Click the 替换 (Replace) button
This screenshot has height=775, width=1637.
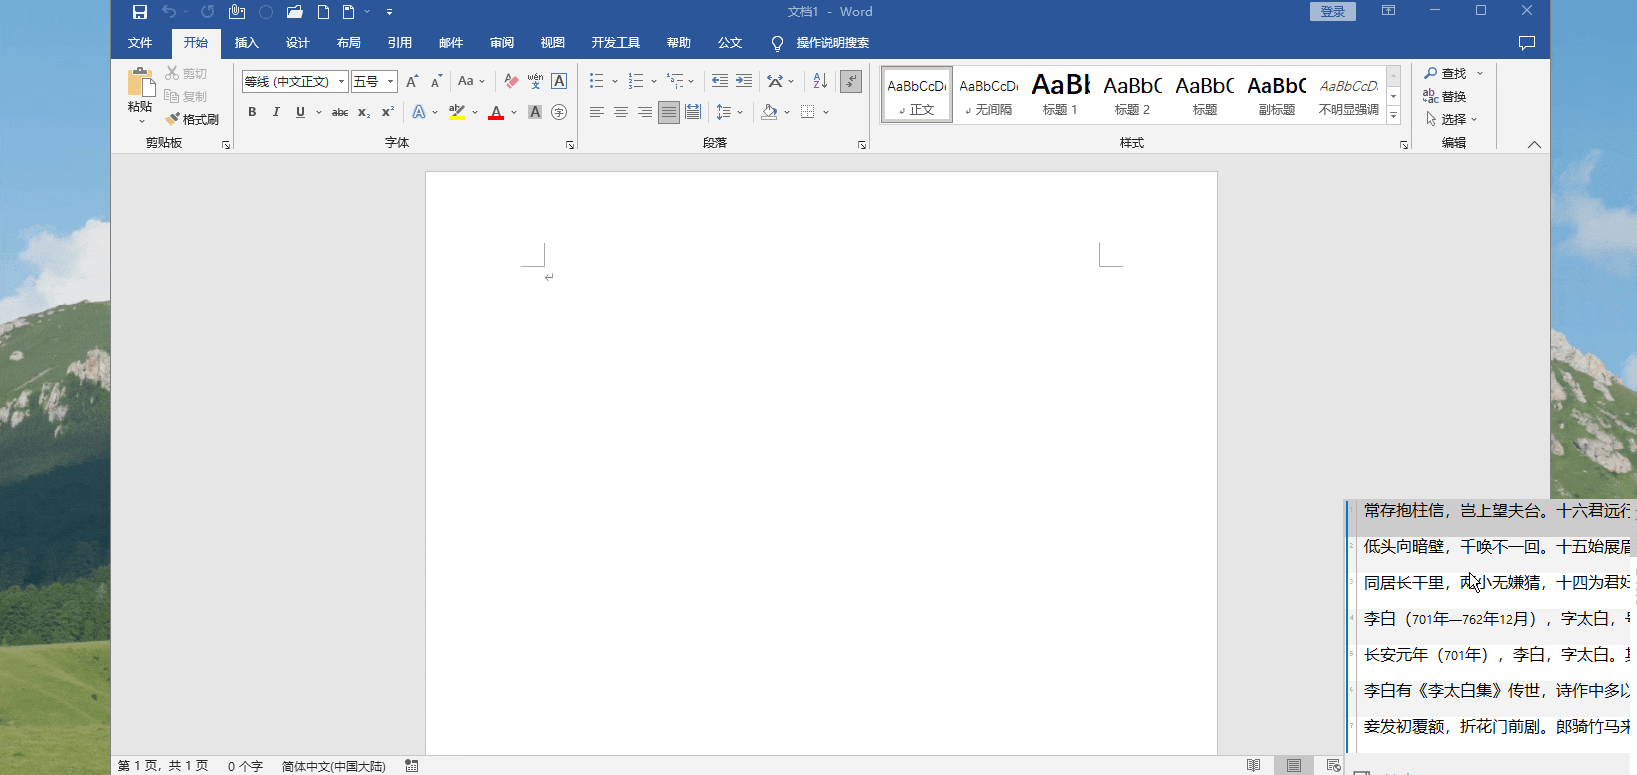point(1445,97)
